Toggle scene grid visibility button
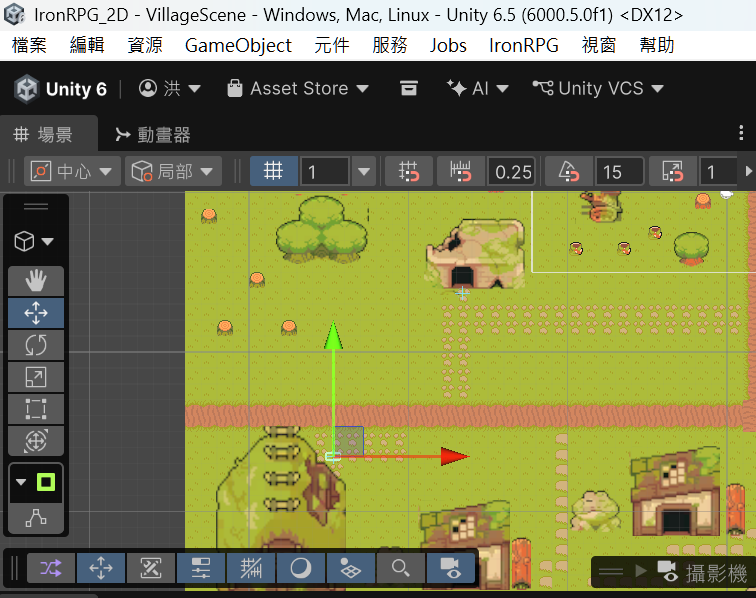 point(273,171)
